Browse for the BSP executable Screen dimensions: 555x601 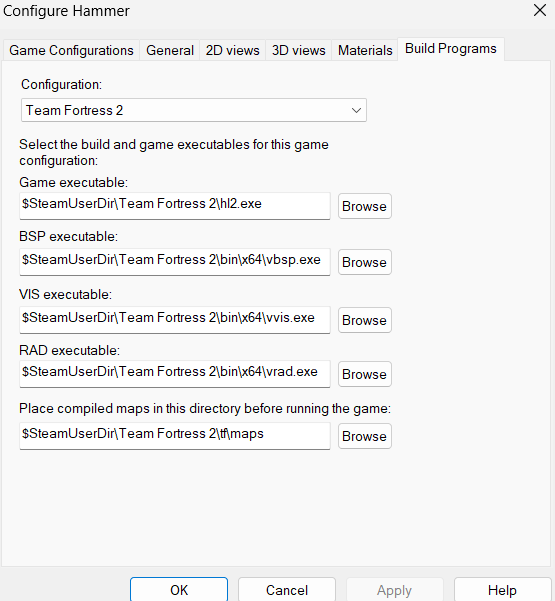365,262
